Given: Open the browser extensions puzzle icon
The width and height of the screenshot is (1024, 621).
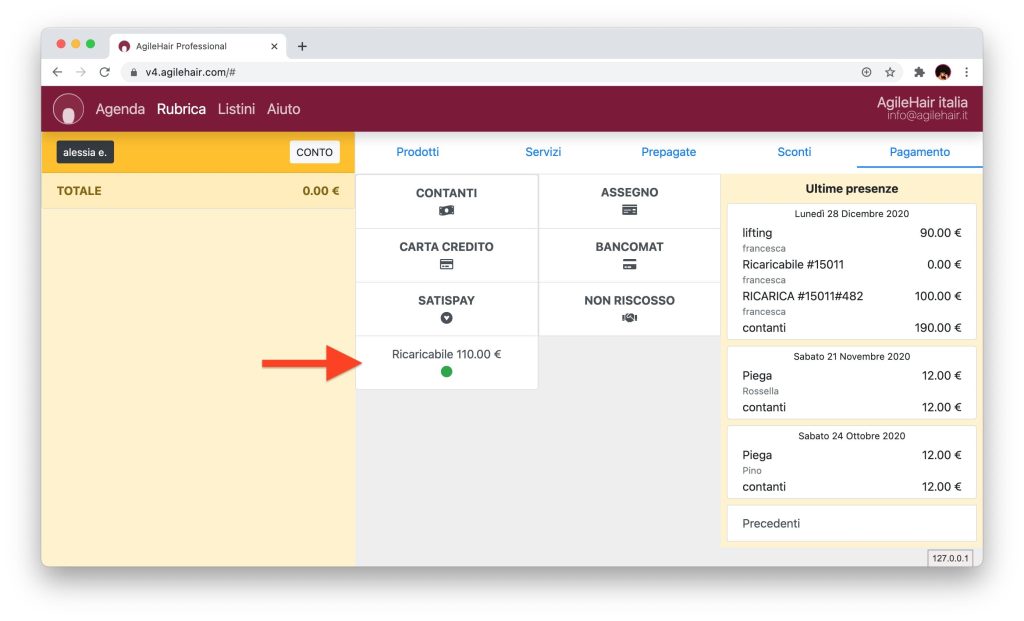Looking at the screenshot, I should tap(919, 72).
